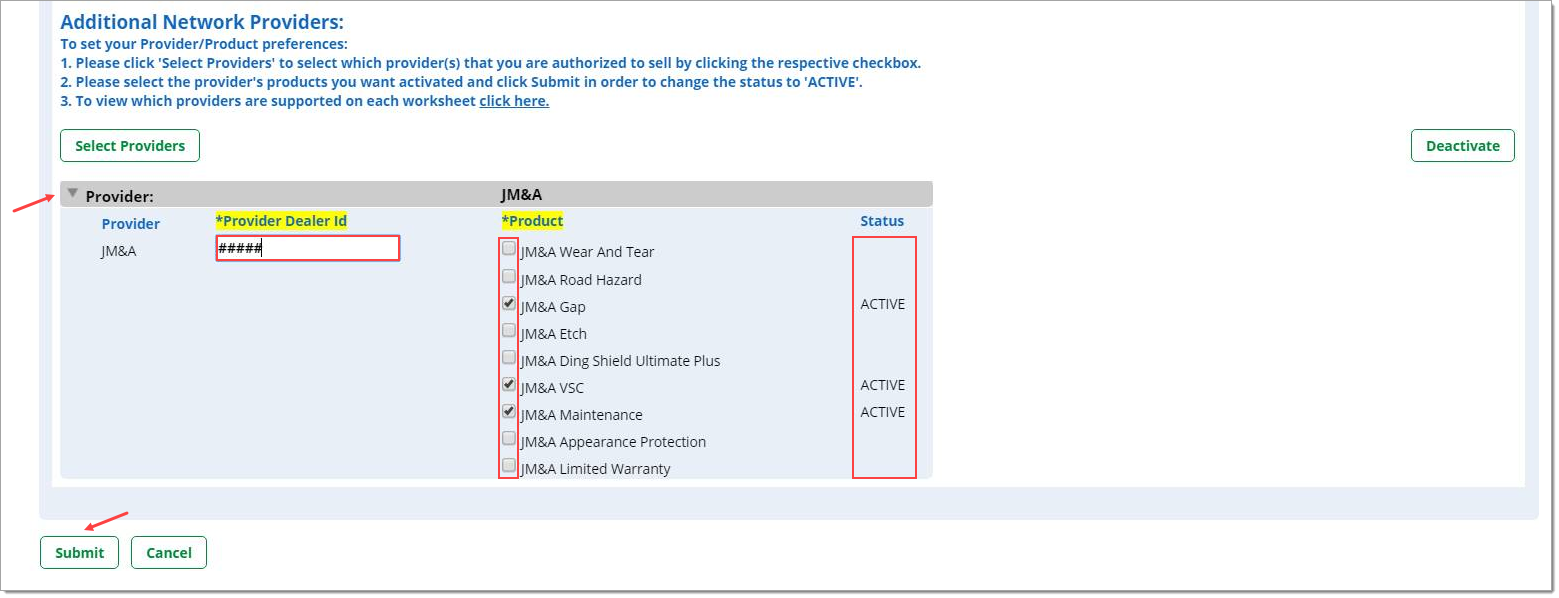Cancel the provider changes

click(169, 553)
